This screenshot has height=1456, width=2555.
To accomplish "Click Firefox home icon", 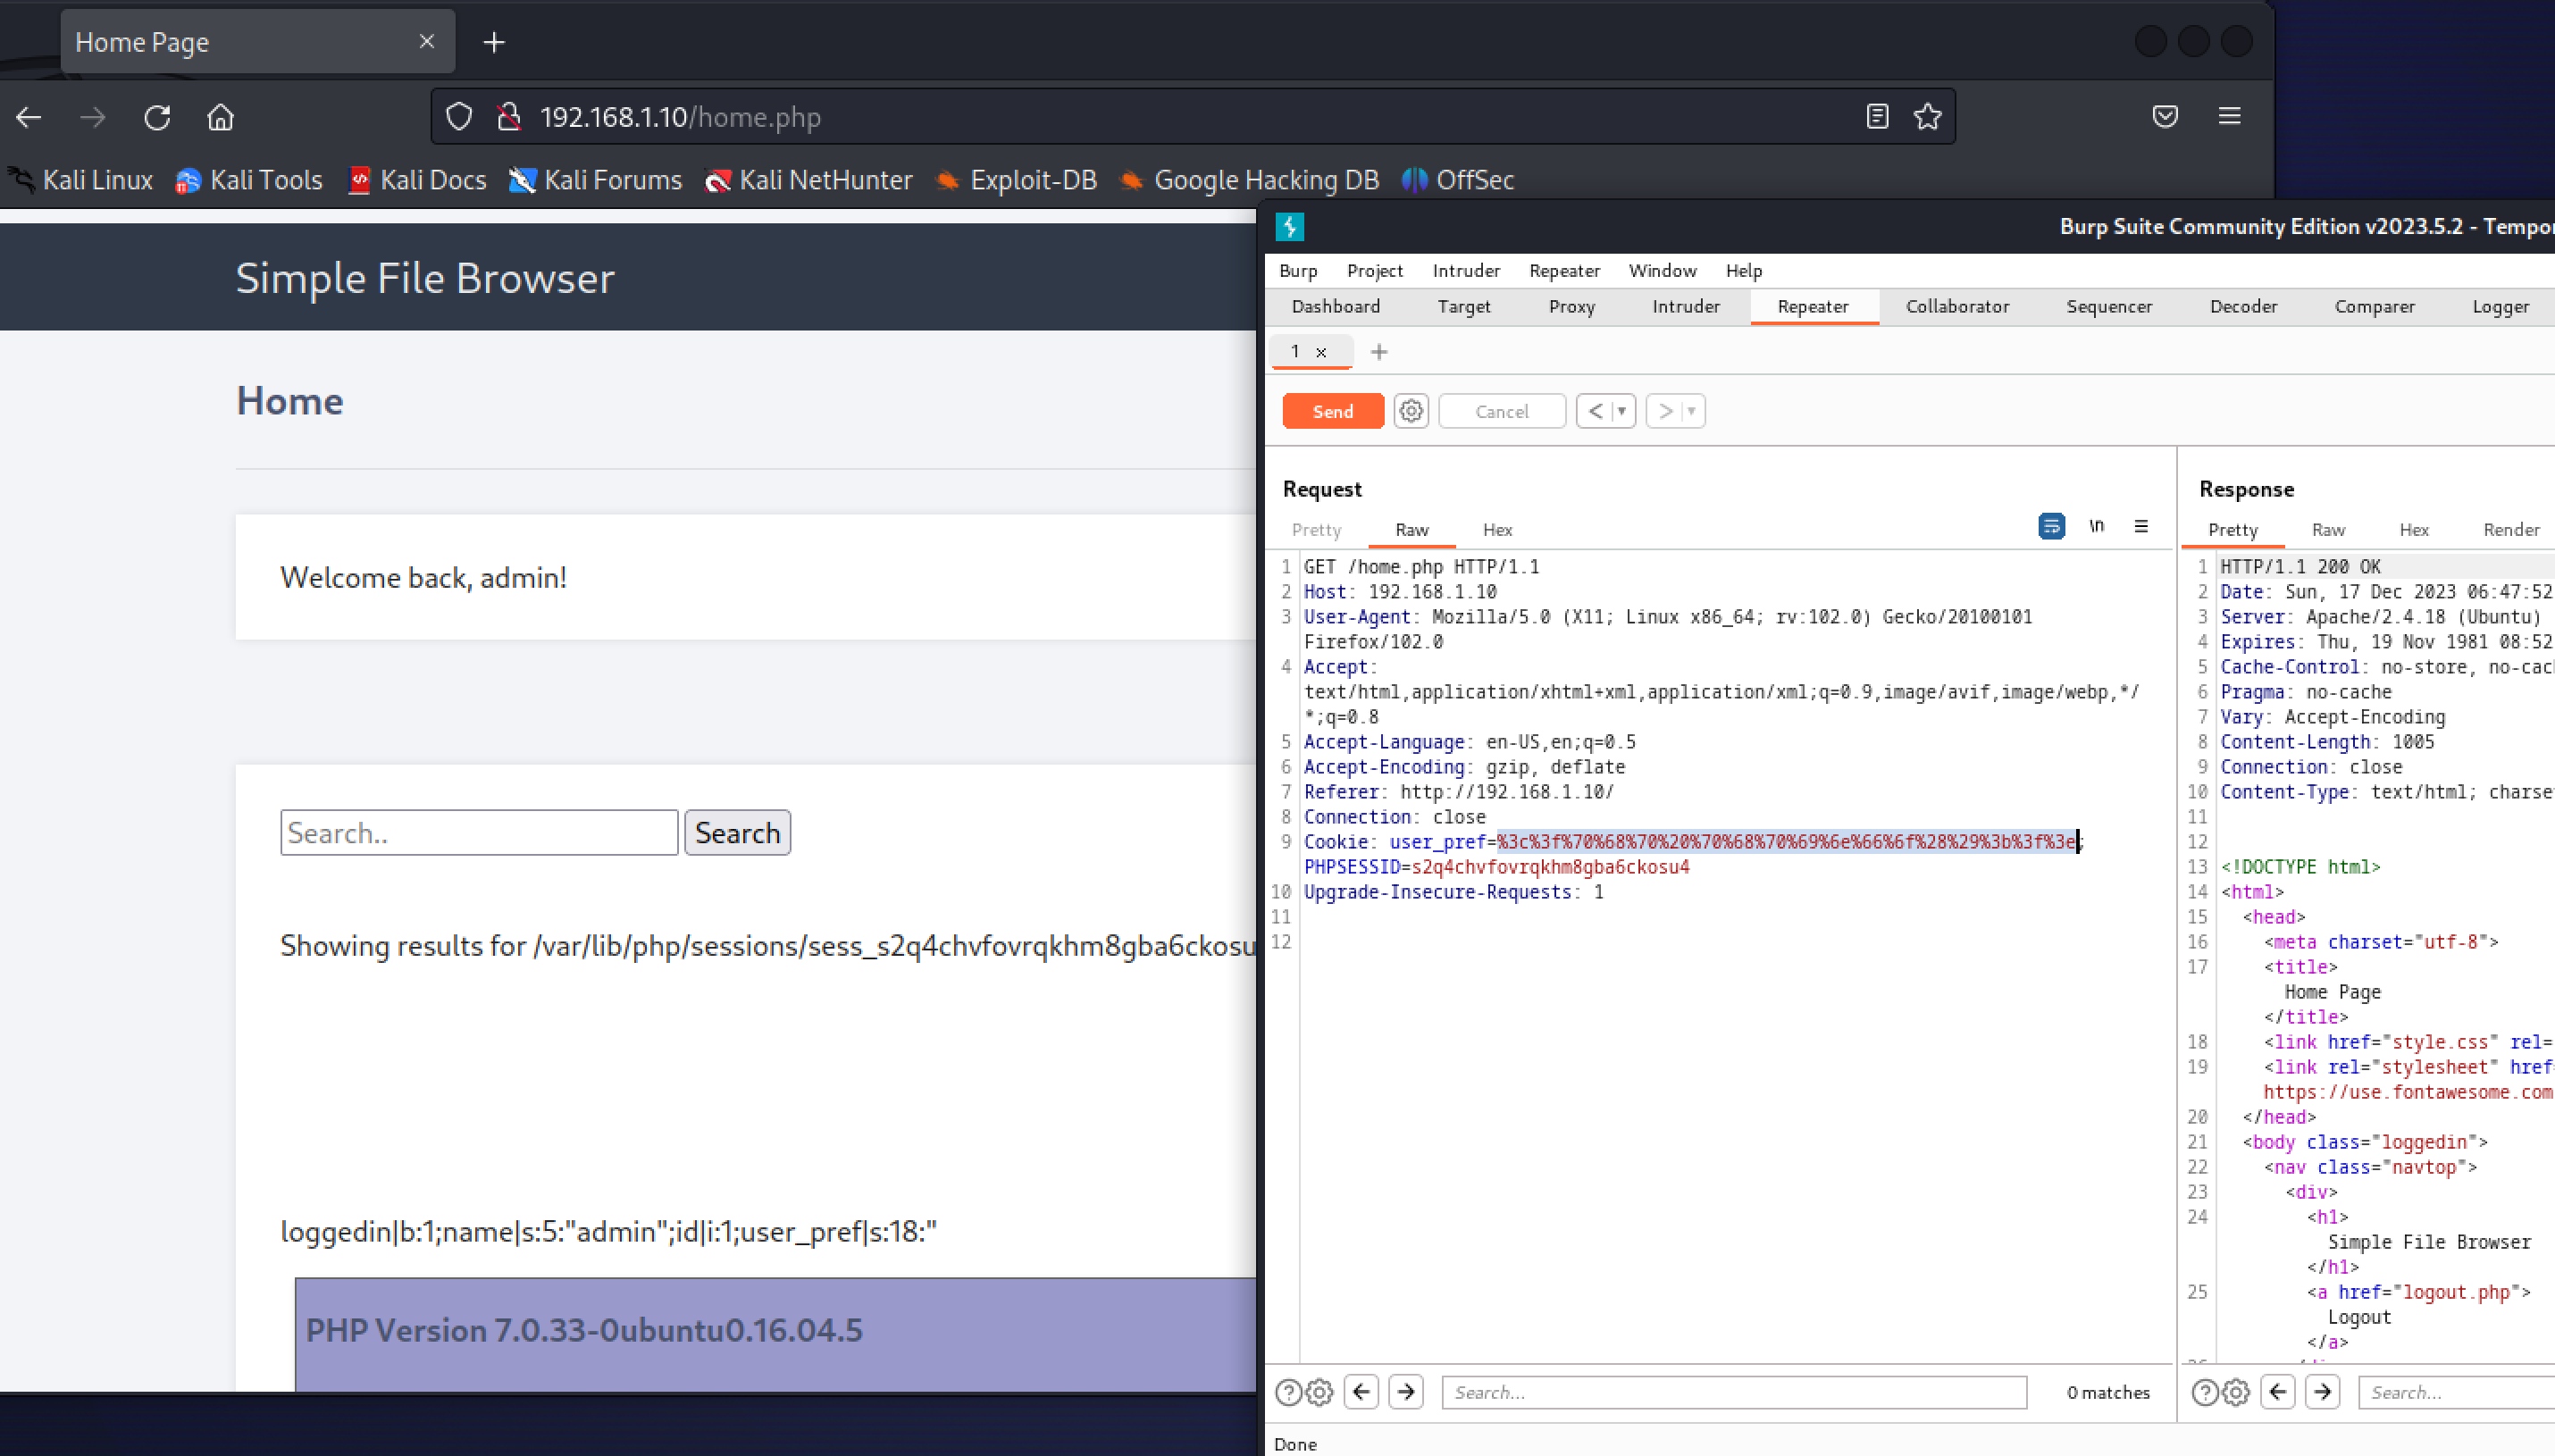I will [x=220, y=117].
